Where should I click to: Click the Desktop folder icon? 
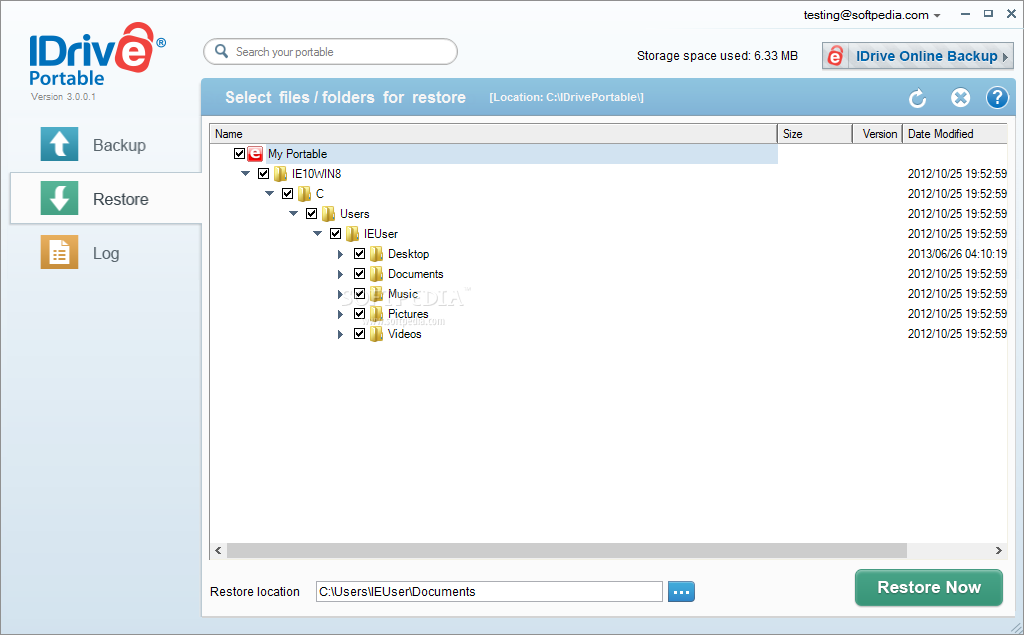[x=377, y=254]
